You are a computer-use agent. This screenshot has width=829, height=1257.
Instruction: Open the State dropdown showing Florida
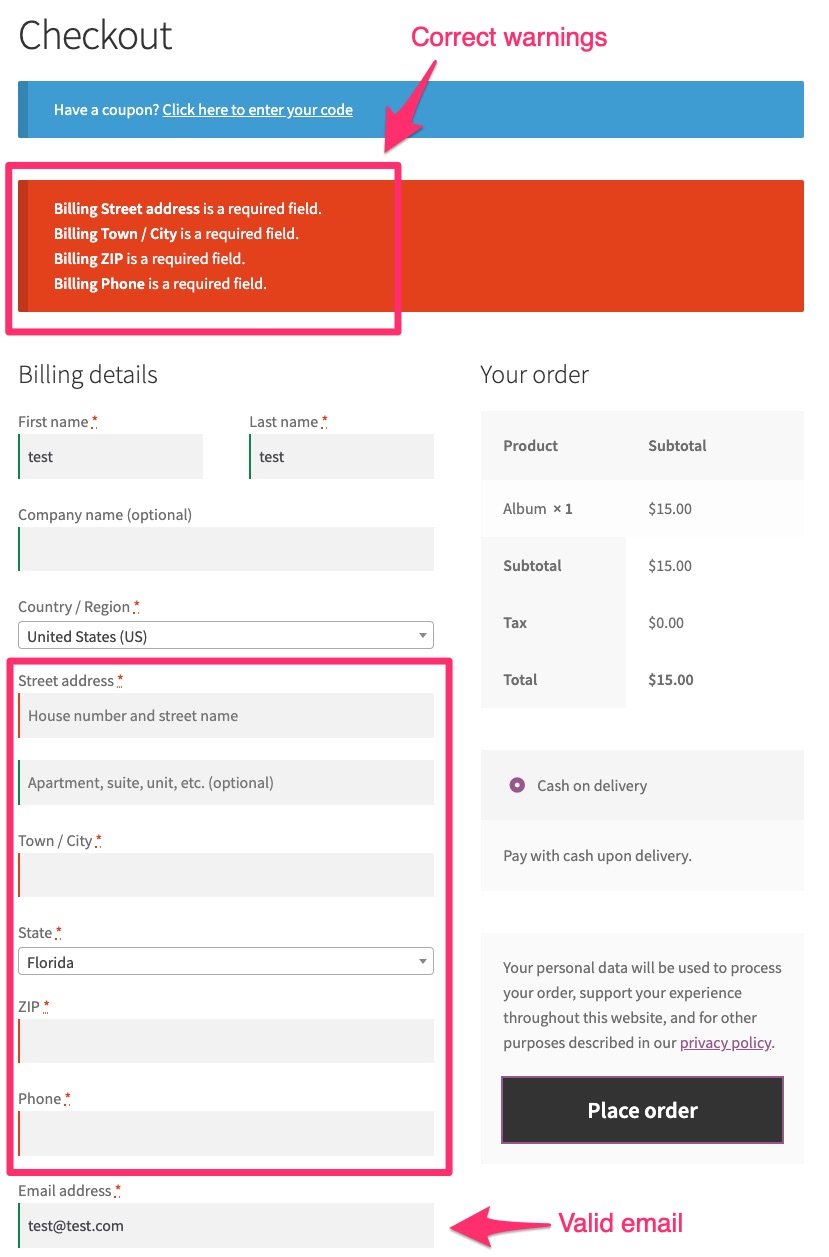225,961
